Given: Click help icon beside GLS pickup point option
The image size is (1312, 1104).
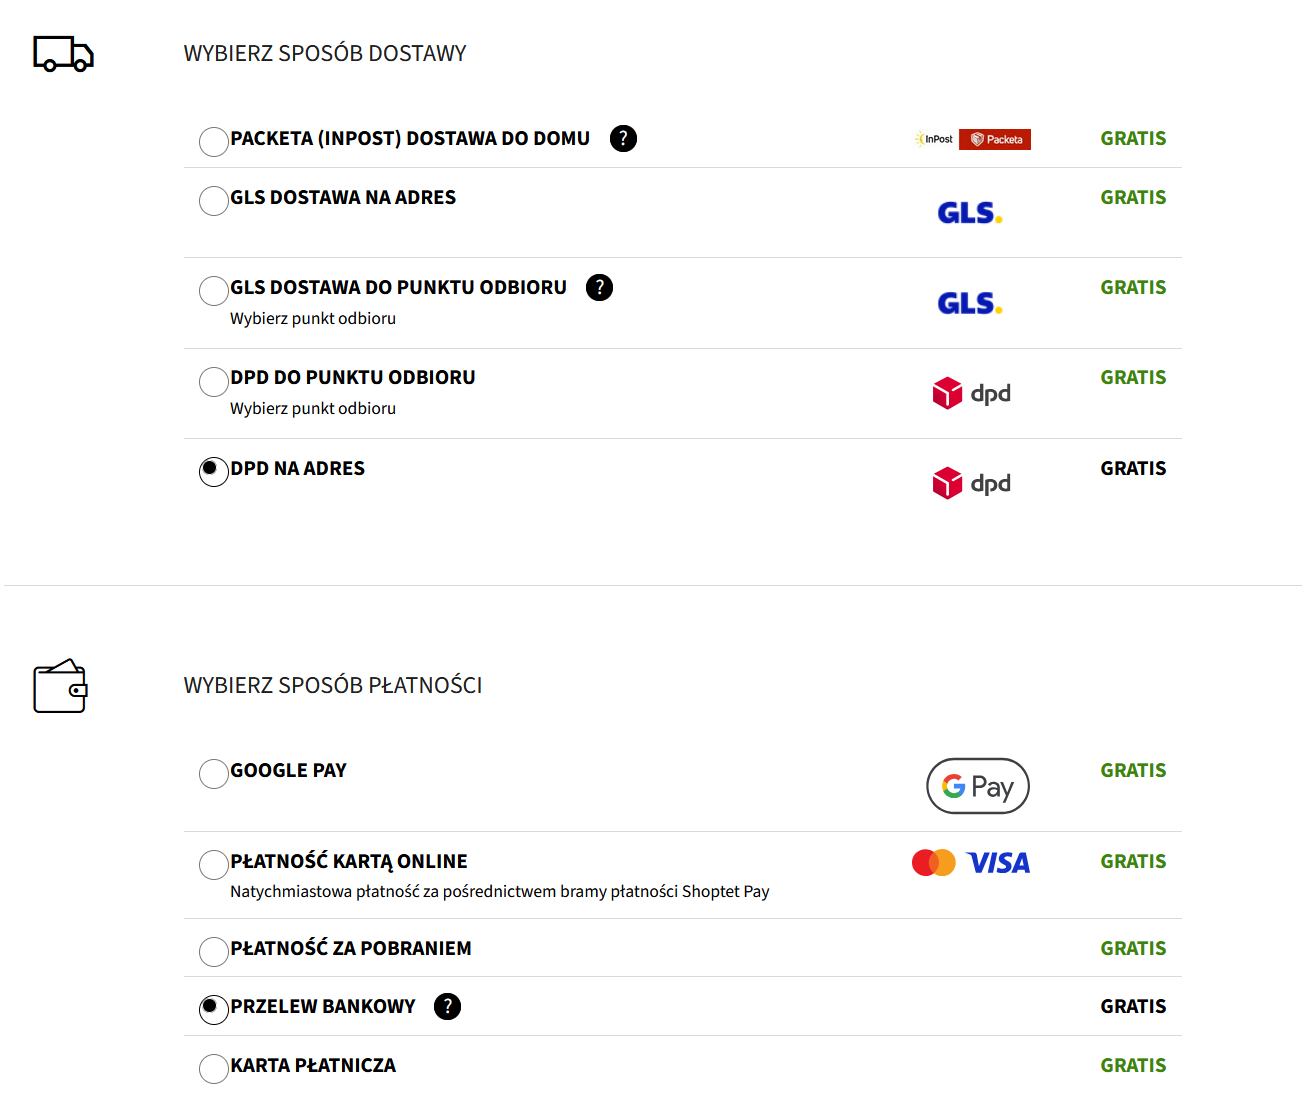Looking at the screenshot, I should pyautogui.click(x=599, y=287).
